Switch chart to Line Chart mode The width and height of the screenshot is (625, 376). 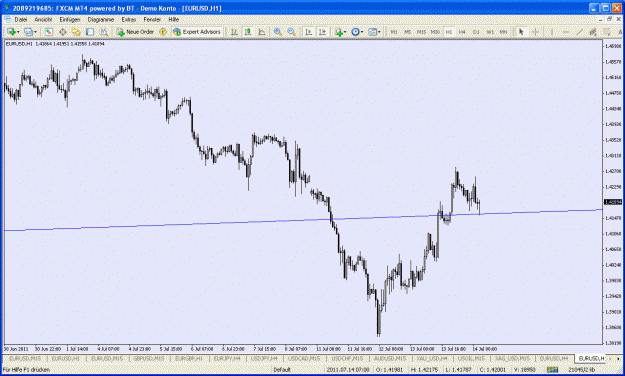tap(261, 32)
